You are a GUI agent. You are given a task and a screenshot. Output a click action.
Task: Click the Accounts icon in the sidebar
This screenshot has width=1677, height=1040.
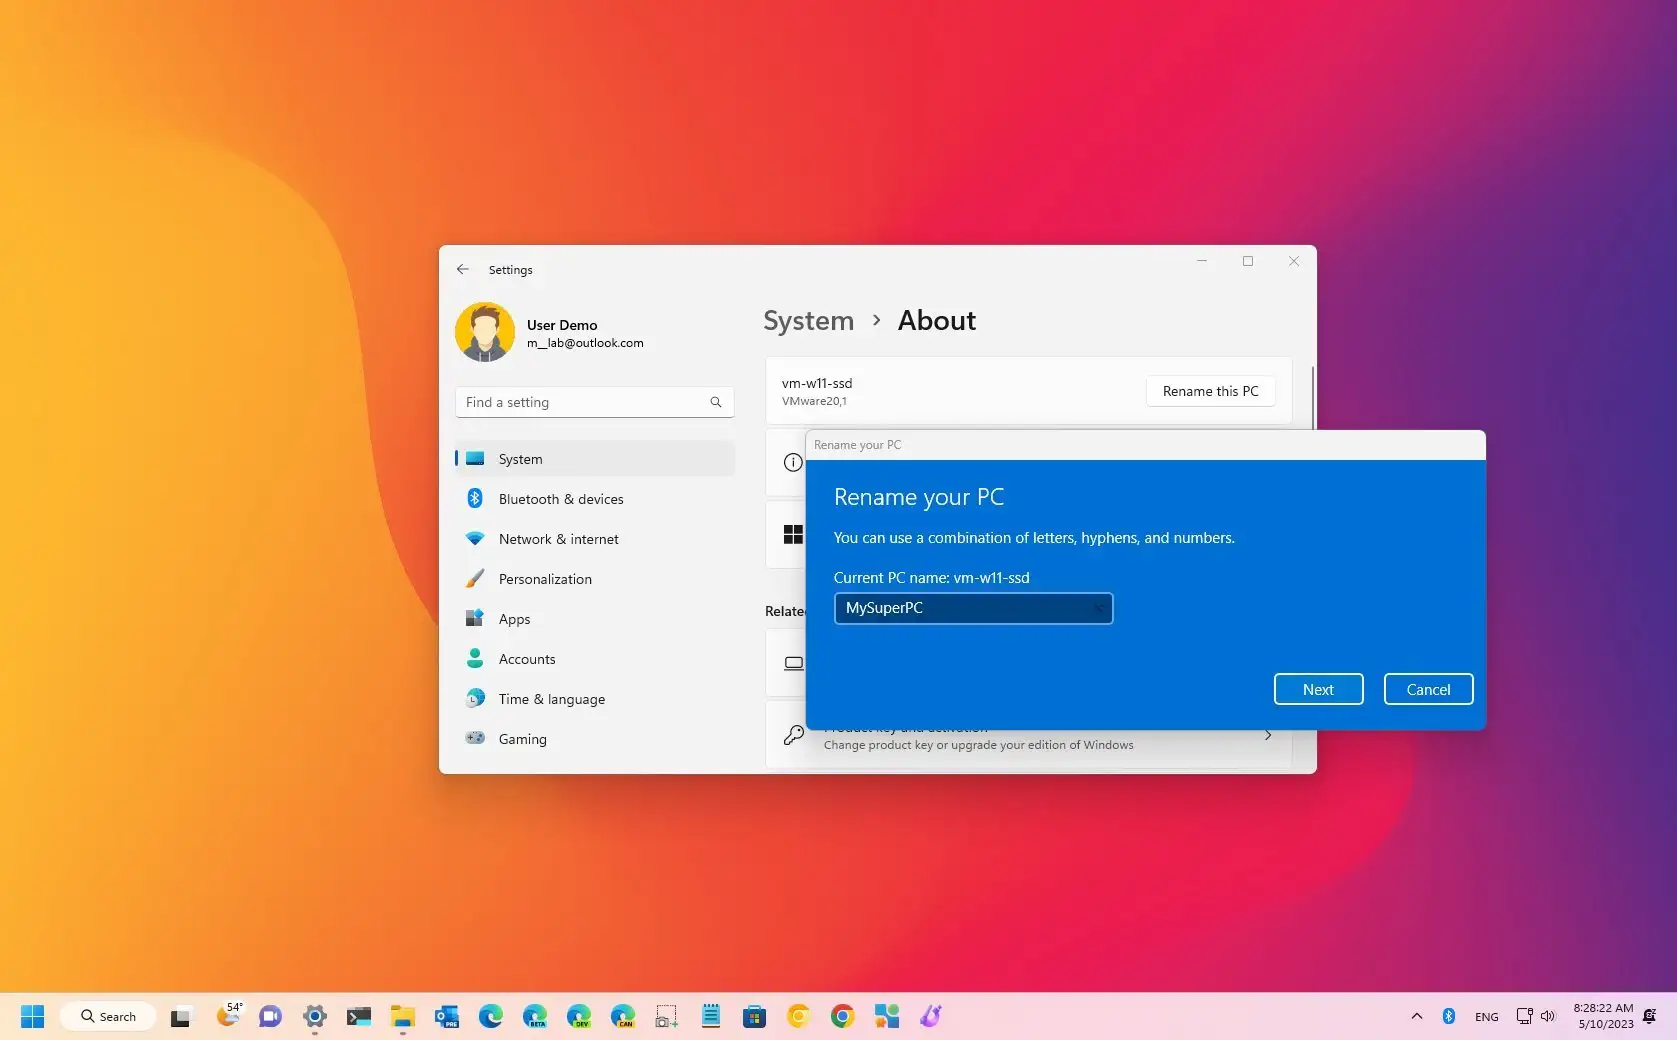click(475, 658)
